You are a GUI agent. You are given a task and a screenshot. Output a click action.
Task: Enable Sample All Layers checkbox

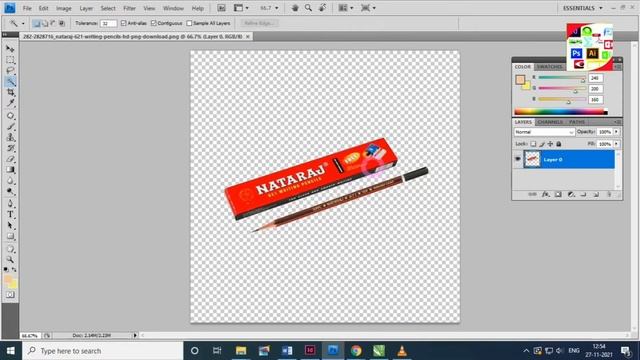point(189,23)
